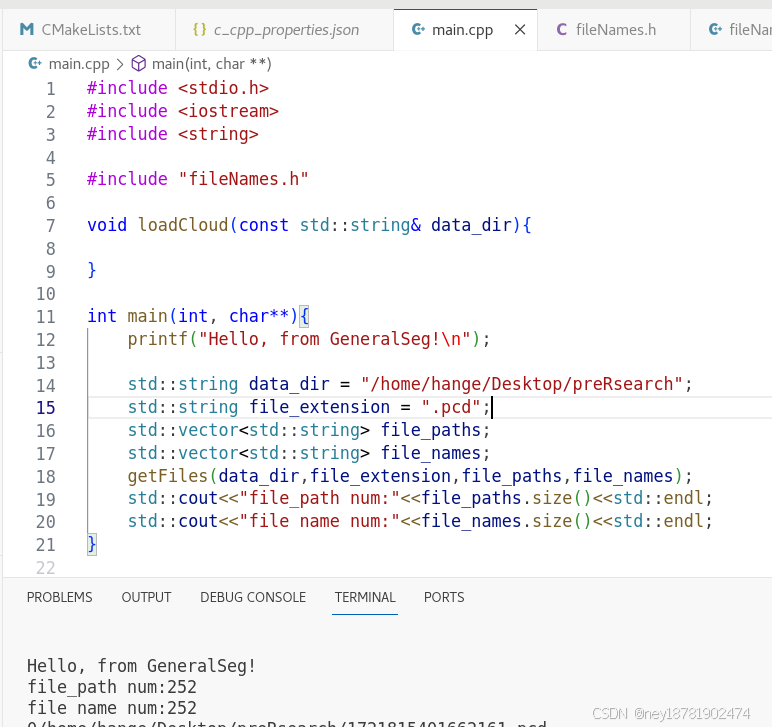
Task: Open main(int, char **) breadcrumb symbol dropdown
Action: point(212,63)
